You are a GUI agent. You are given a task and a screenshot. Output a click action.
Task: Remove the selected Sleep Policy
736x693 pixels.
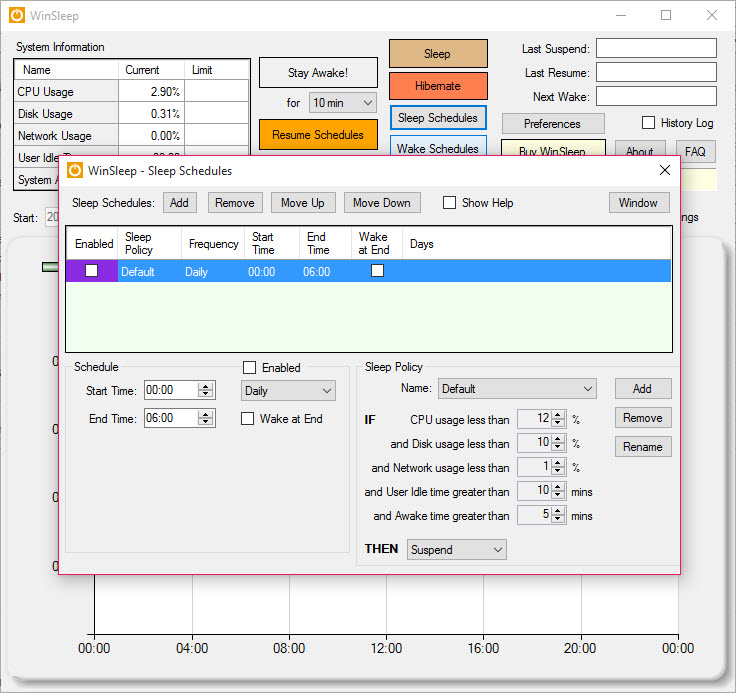point(643,418)
